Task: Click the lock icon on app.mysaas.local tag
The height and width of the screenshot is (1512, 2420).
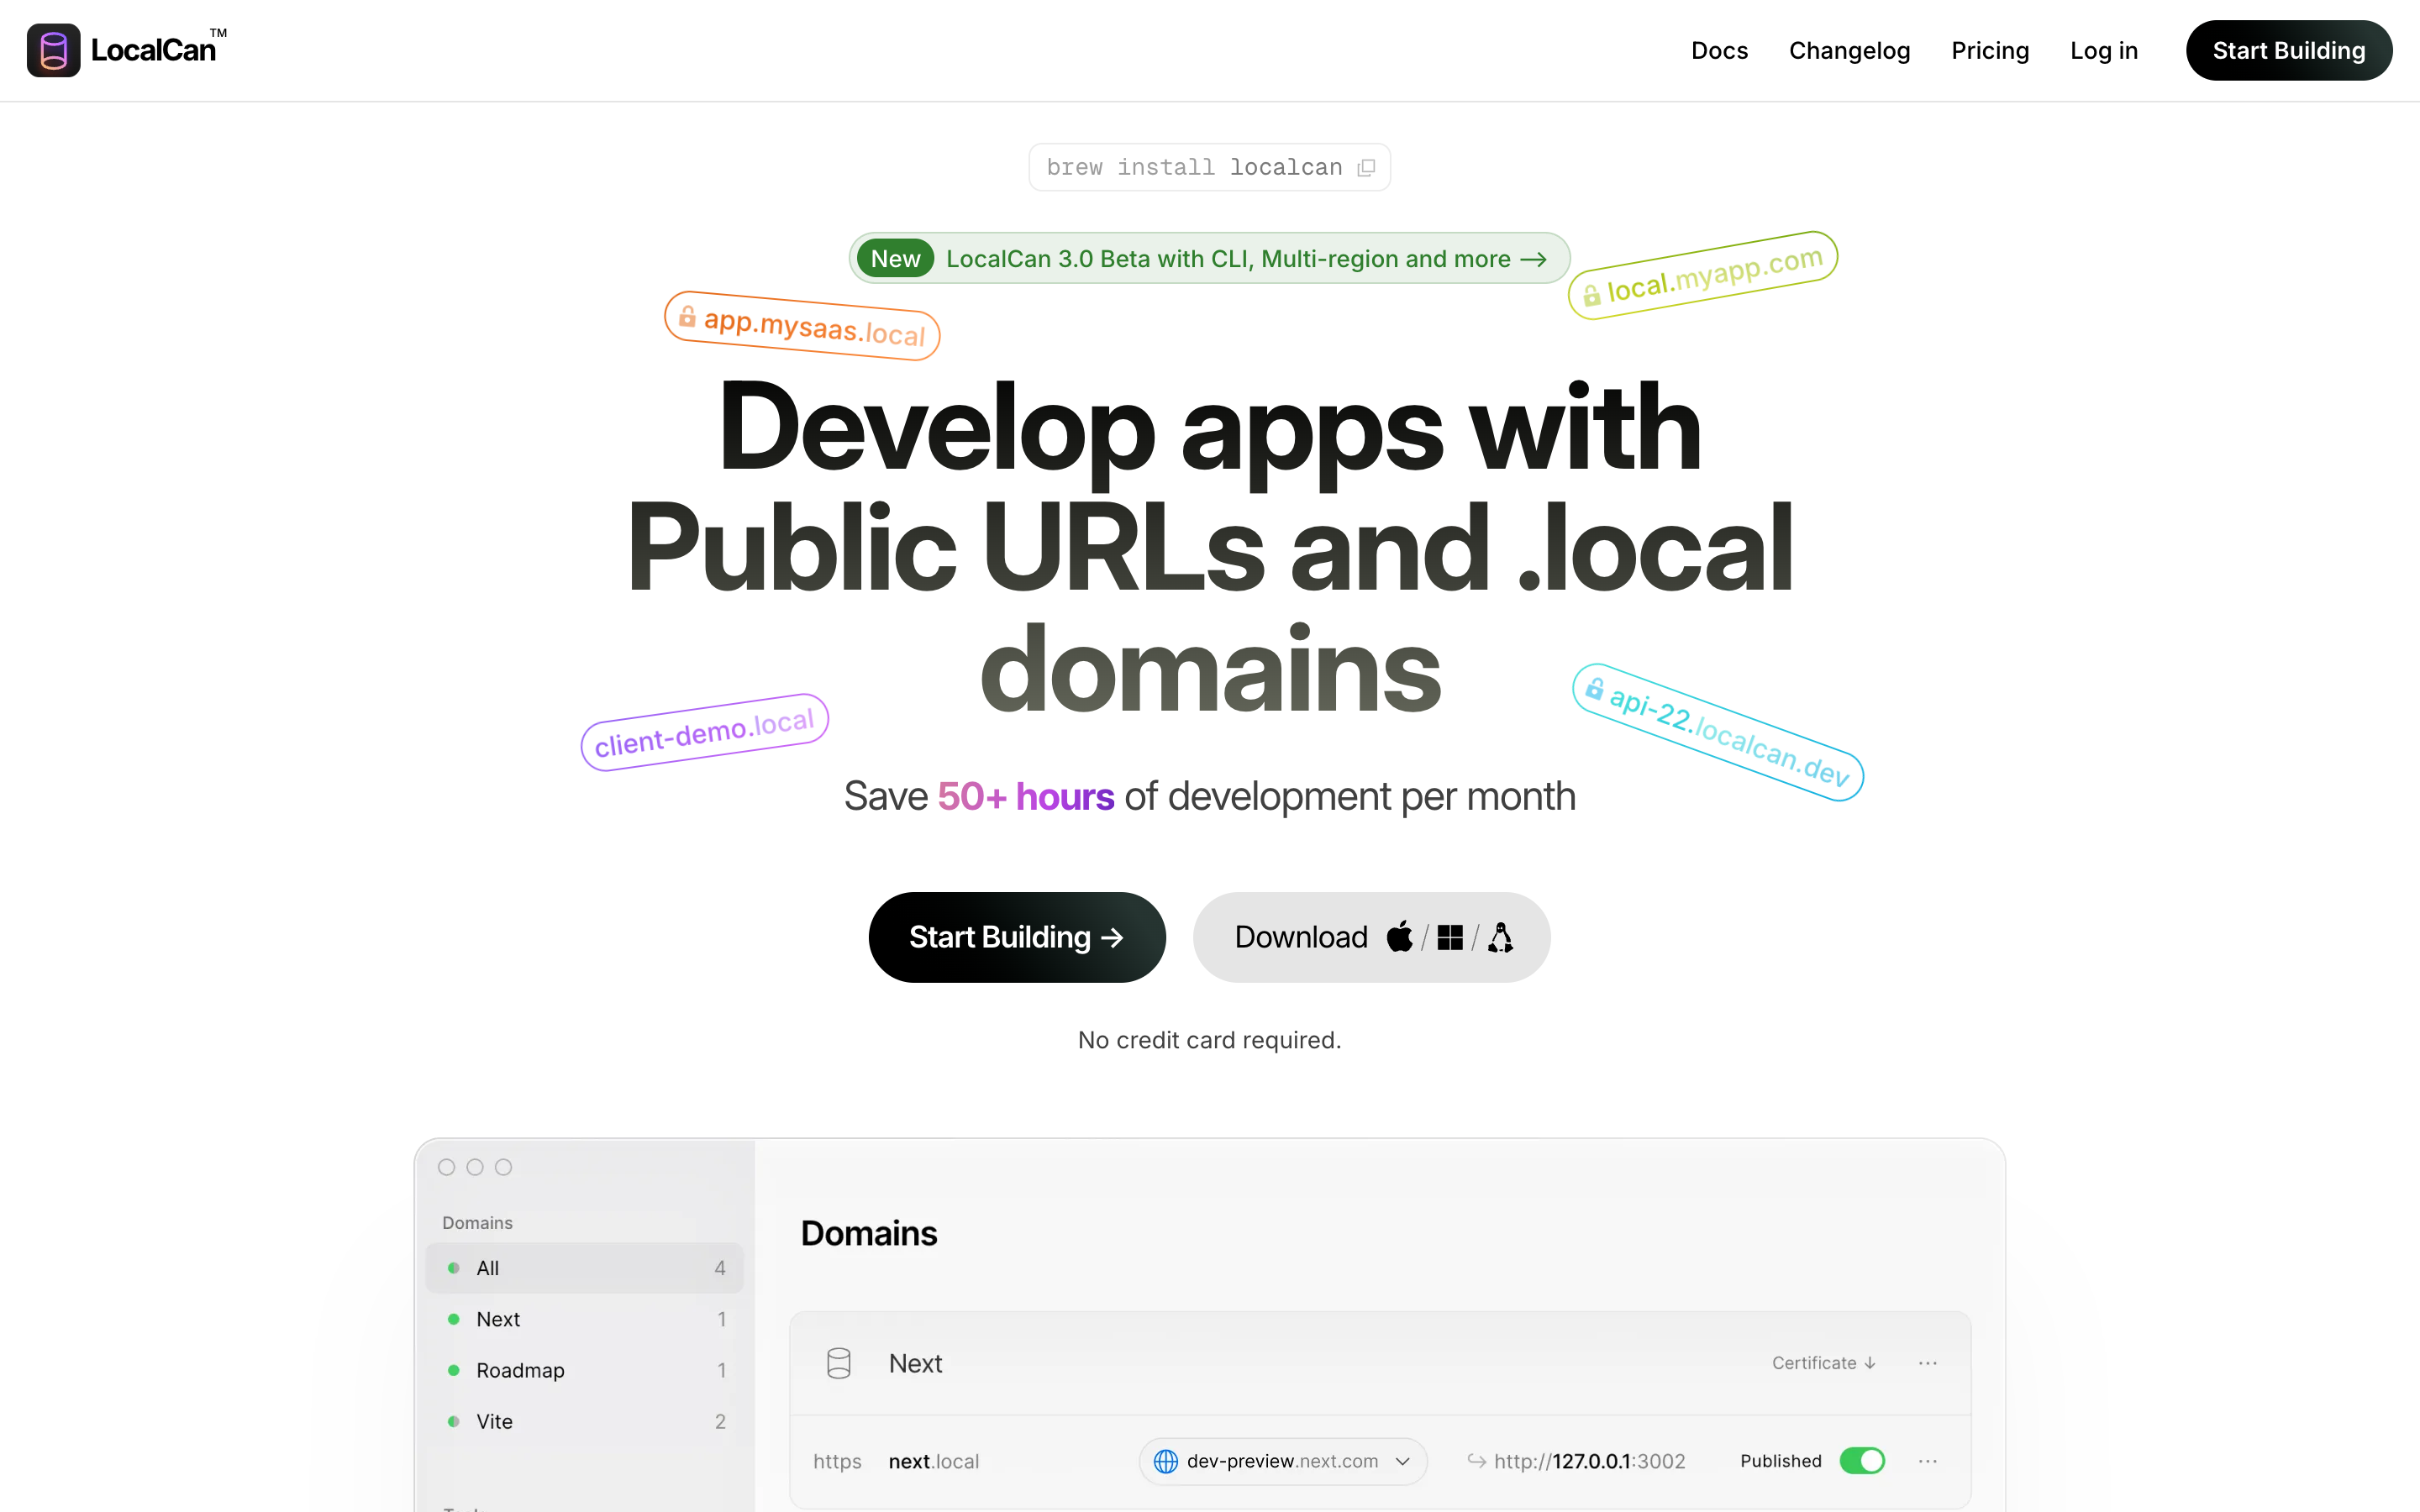Action: 687,316
